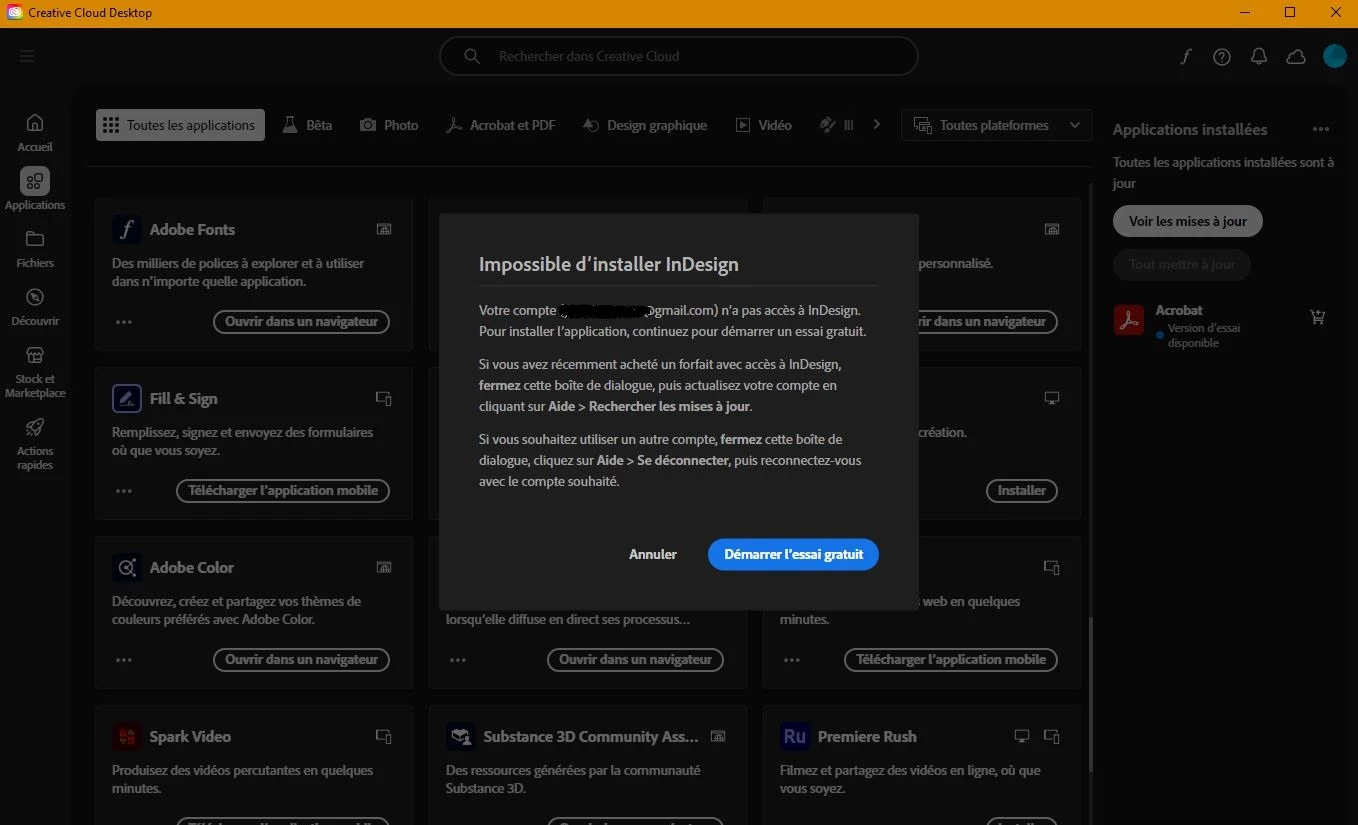Image resolution: width=1358 pixels, height=825 pixels.
Task: Open Stock et Marketplace
Action: [35, 371]
